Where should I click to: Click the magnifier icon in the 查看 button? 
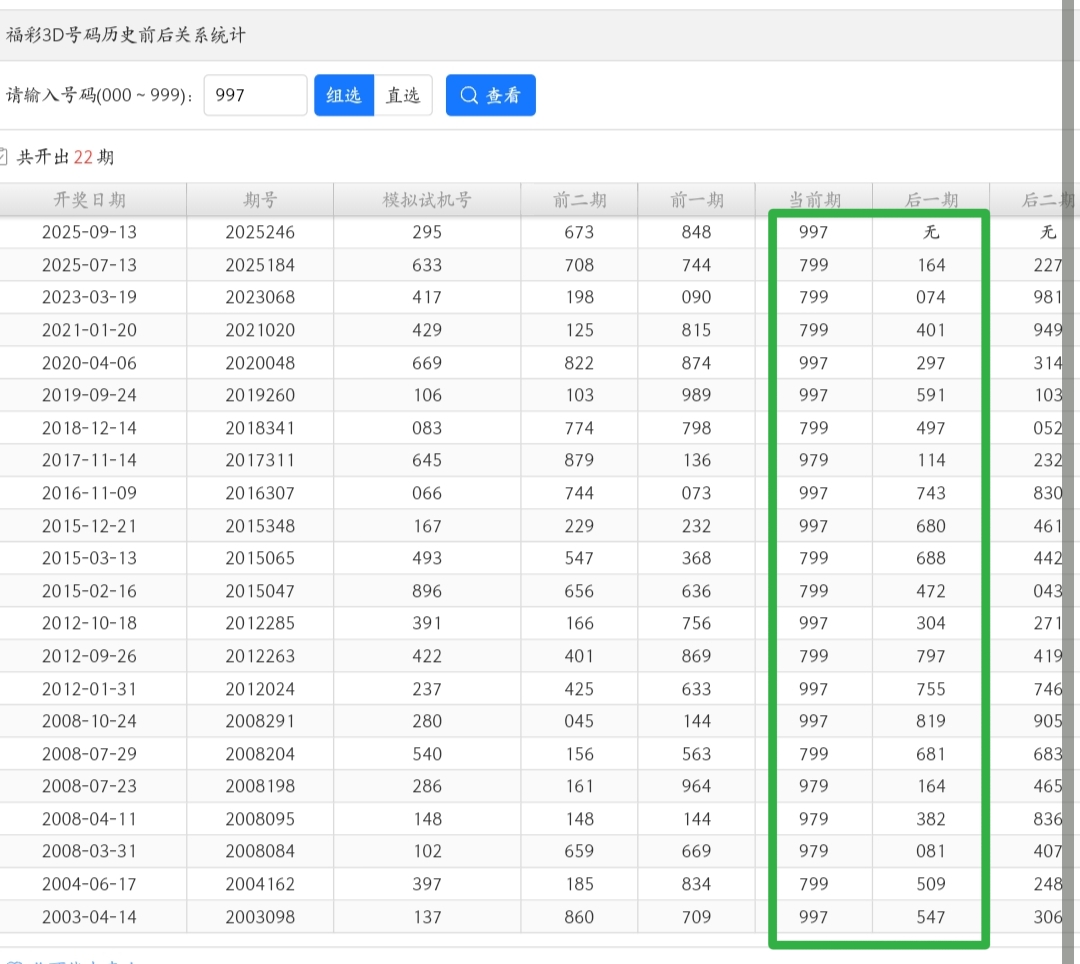point(469,95)
